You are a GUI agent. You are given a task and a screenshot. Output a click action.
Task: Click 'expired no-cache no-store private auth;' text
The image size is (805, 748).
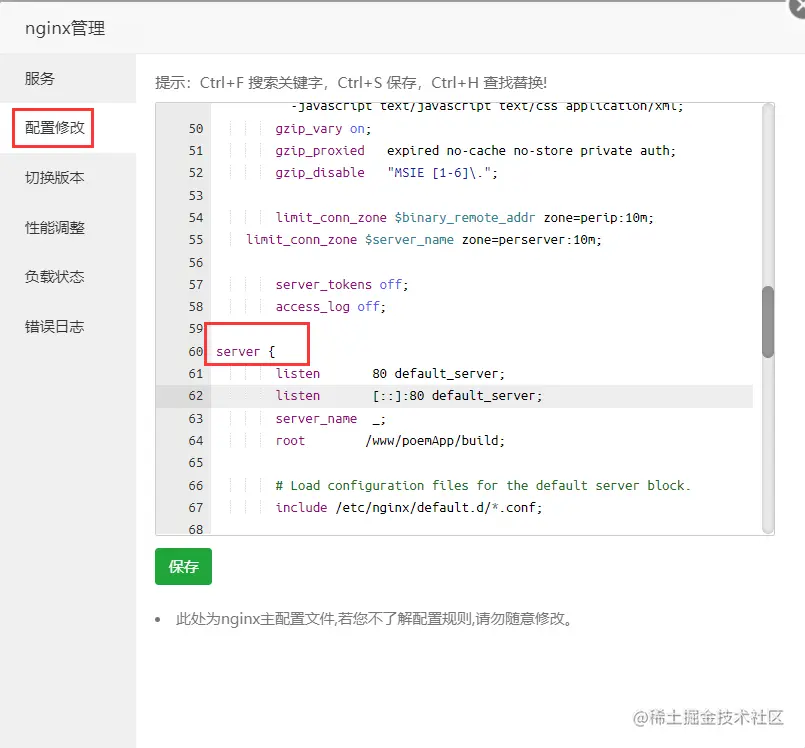[531, 151]
